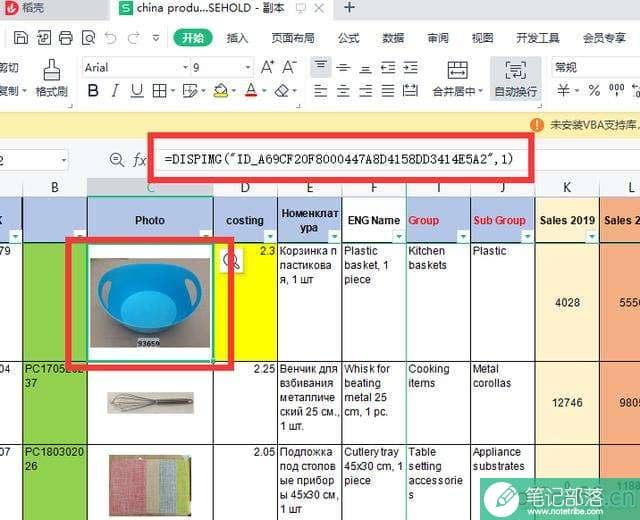Set vertical alignment to middle
The image size is (640, 520).
343,67
